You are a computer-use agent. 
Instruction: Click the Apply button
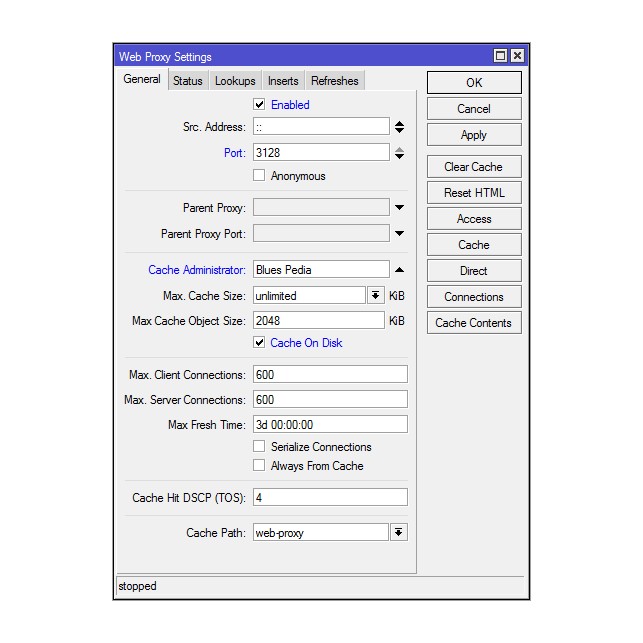(x=474, y=135)
